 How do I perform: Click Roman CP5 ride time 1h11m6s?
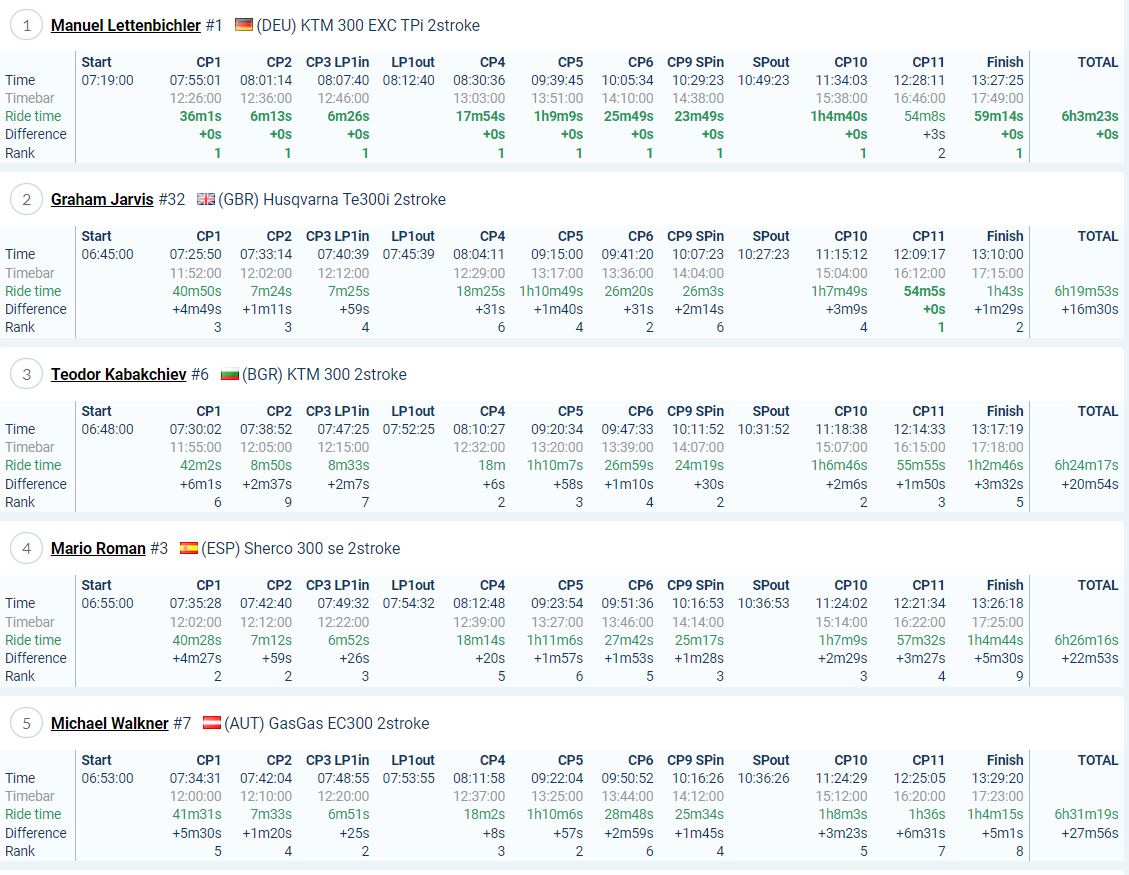554,640
